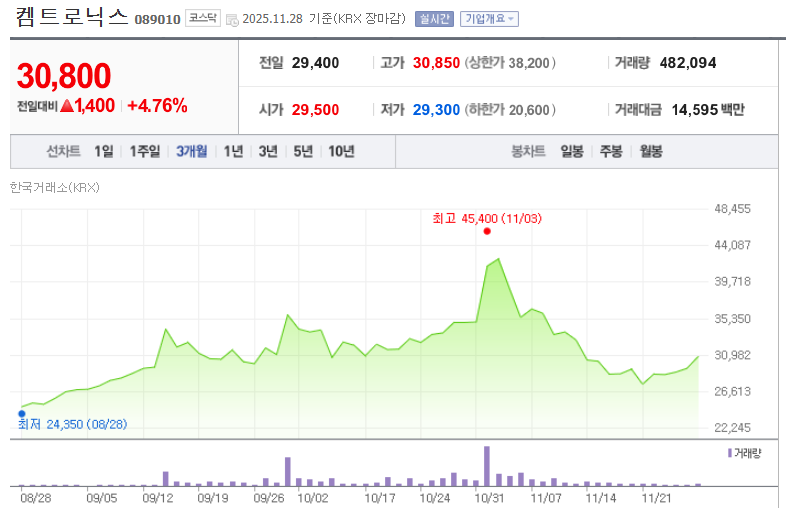
Task: Click the red 최고 peak dot on chart
Action: 487,231
